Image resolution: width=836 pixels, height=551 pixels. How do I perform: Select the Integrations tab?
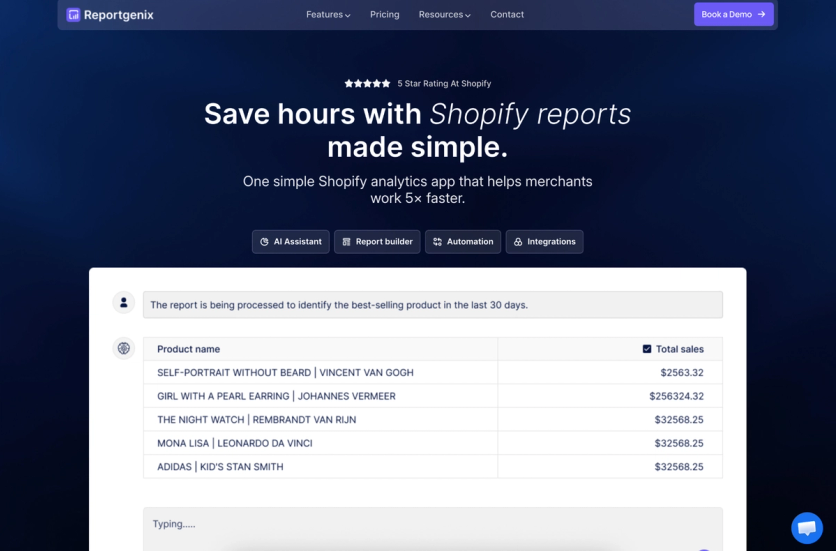(544, 242)
